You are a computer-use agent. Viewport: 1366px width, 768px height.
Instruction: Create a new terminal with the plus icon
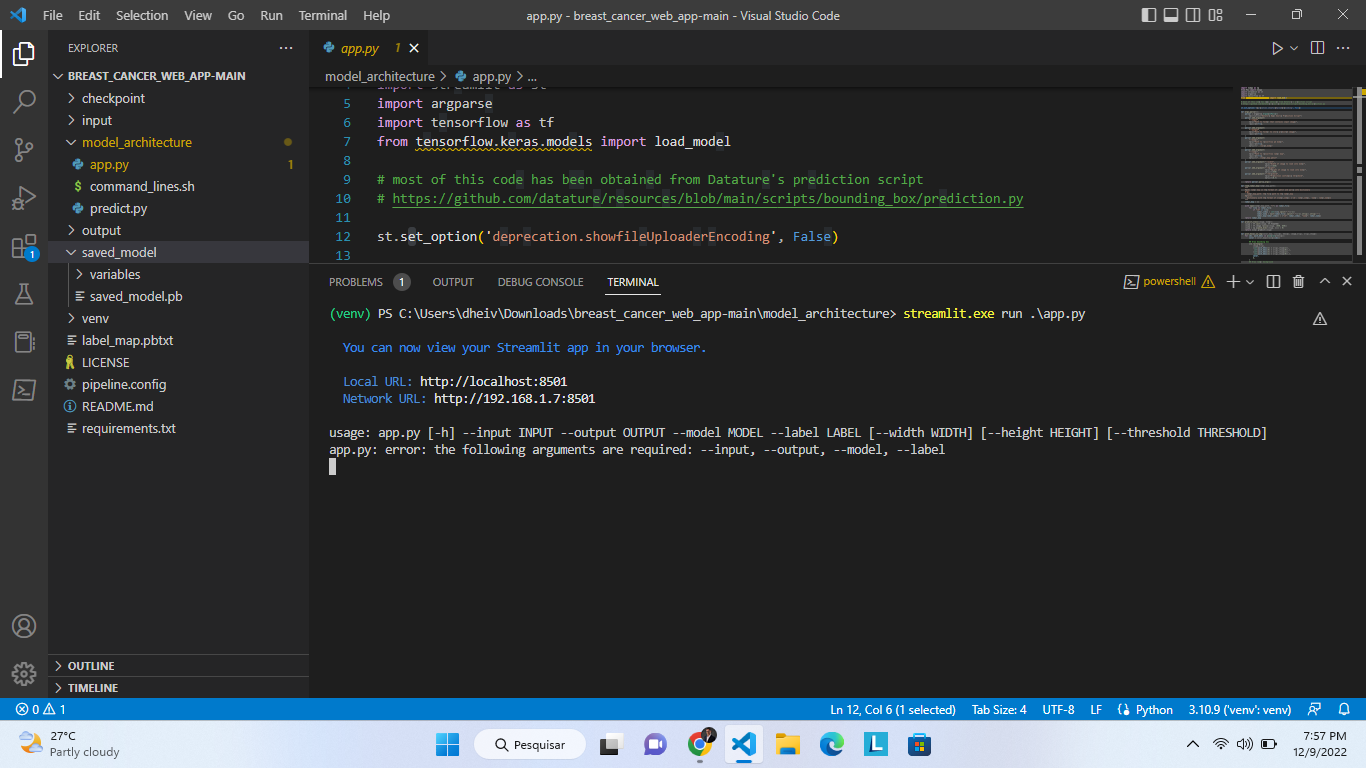click(1232, 281)
